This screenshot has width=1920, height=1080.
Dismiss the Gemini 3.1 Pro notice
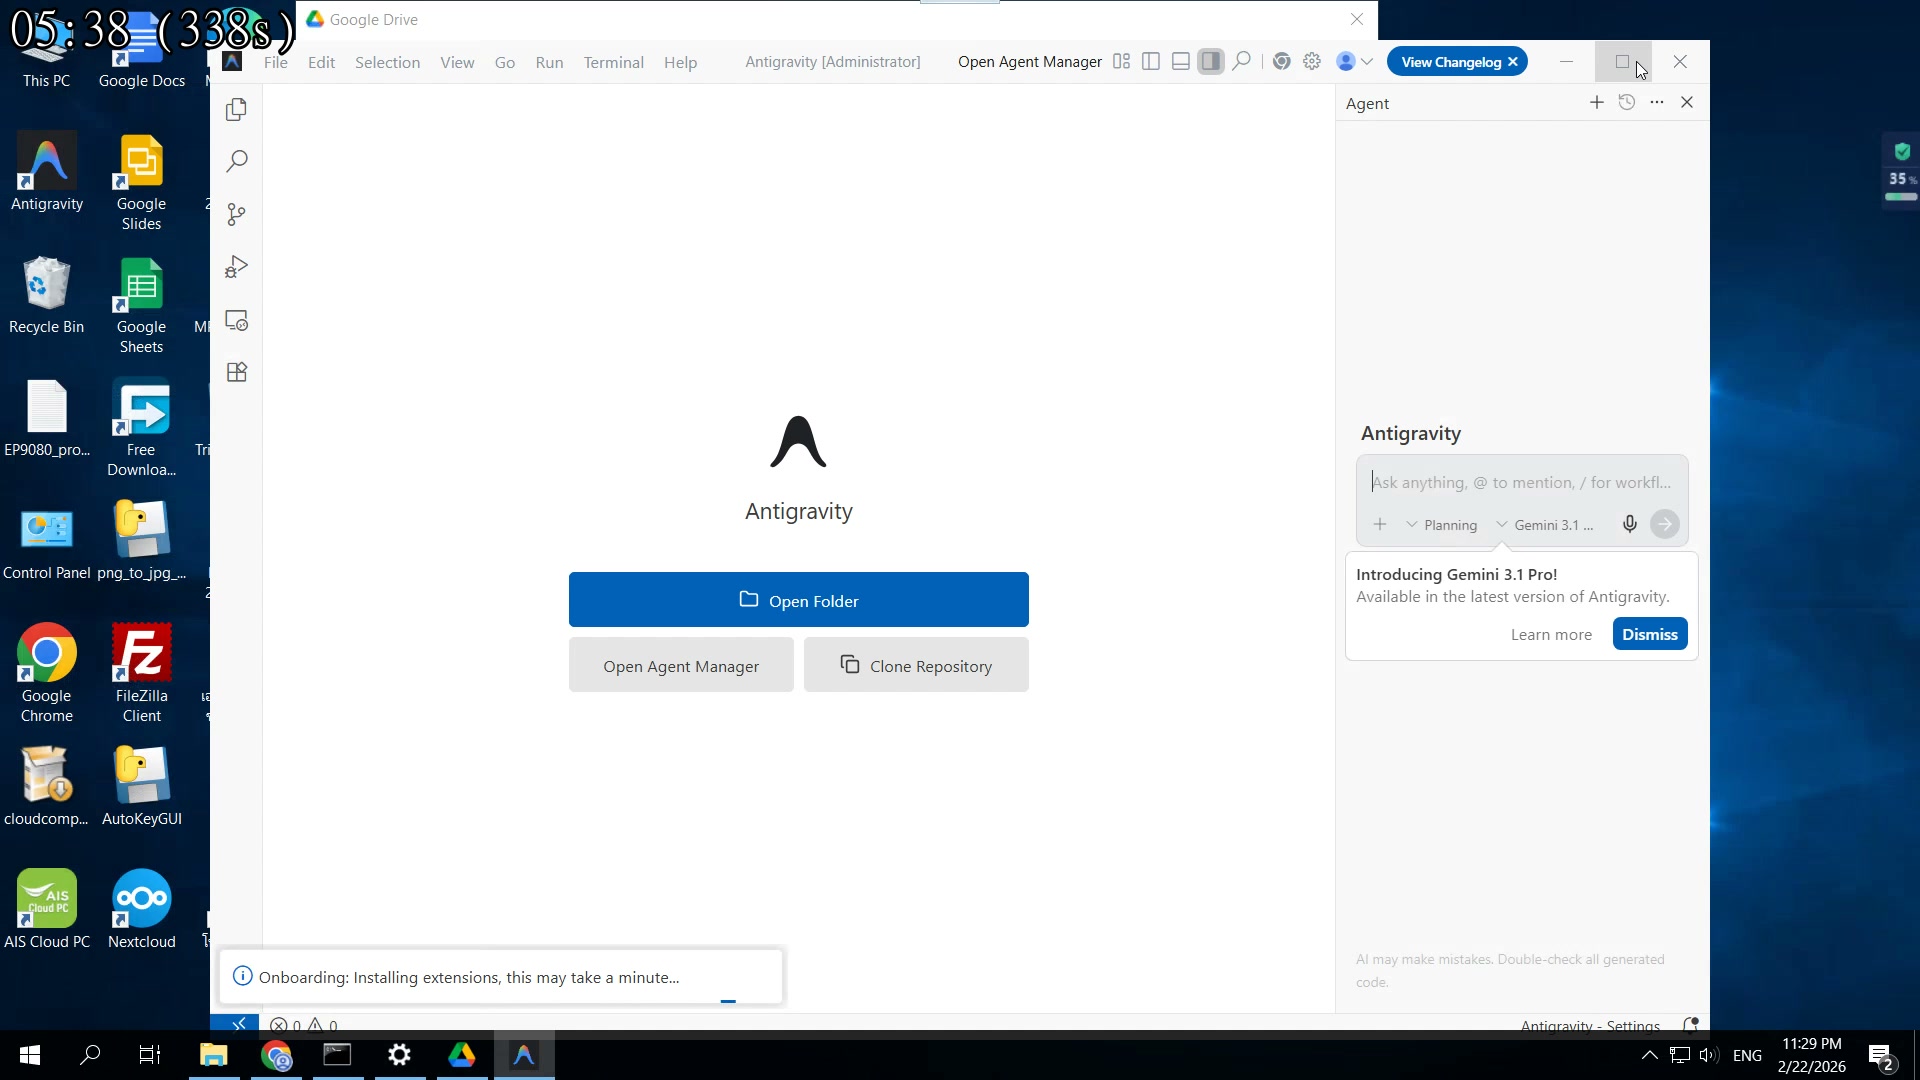coord(1649,634)
